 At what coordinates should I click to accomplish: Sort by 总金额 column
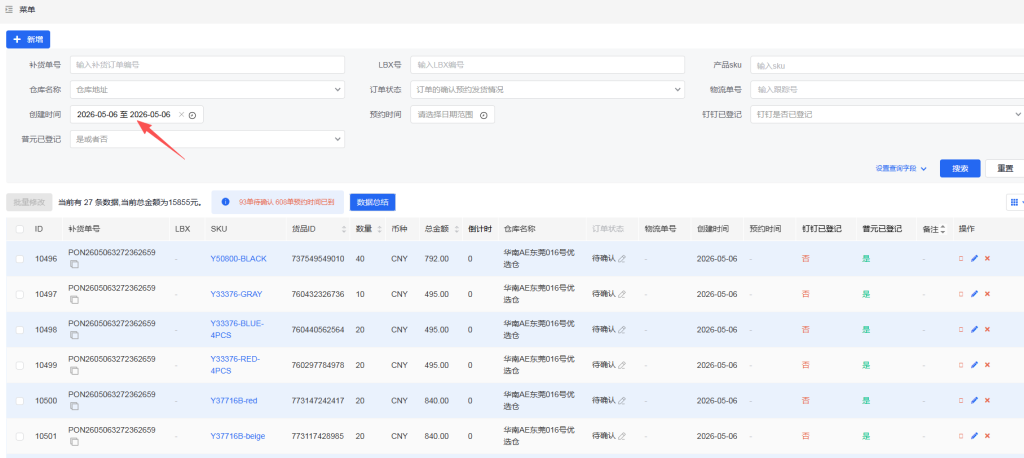[x=456, y=229]
